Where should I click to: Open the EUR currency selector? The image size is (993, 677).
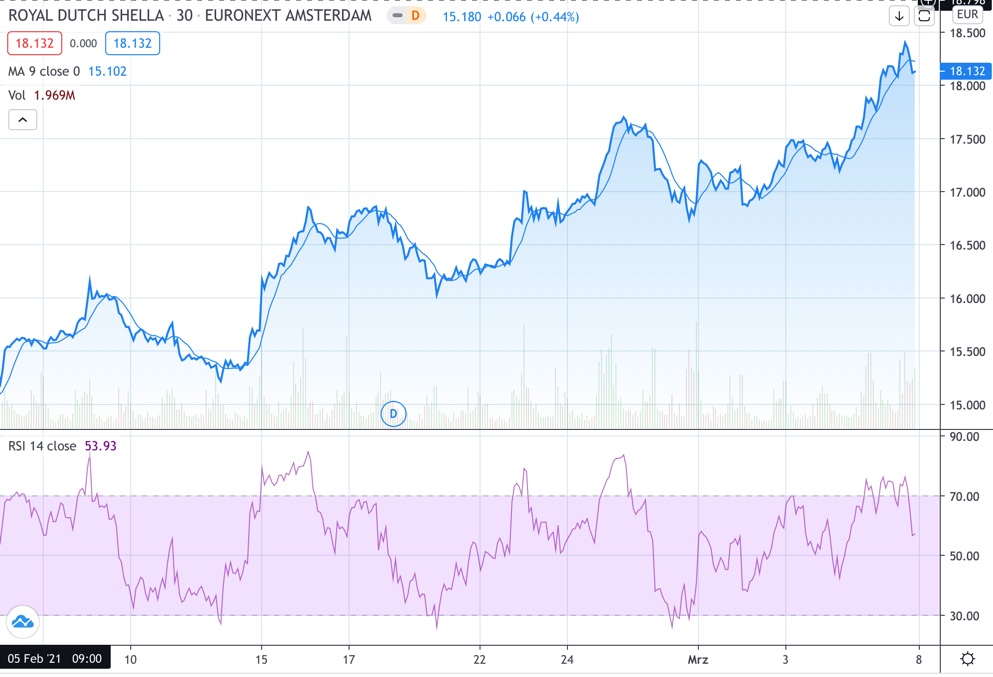tap(967, 15)
